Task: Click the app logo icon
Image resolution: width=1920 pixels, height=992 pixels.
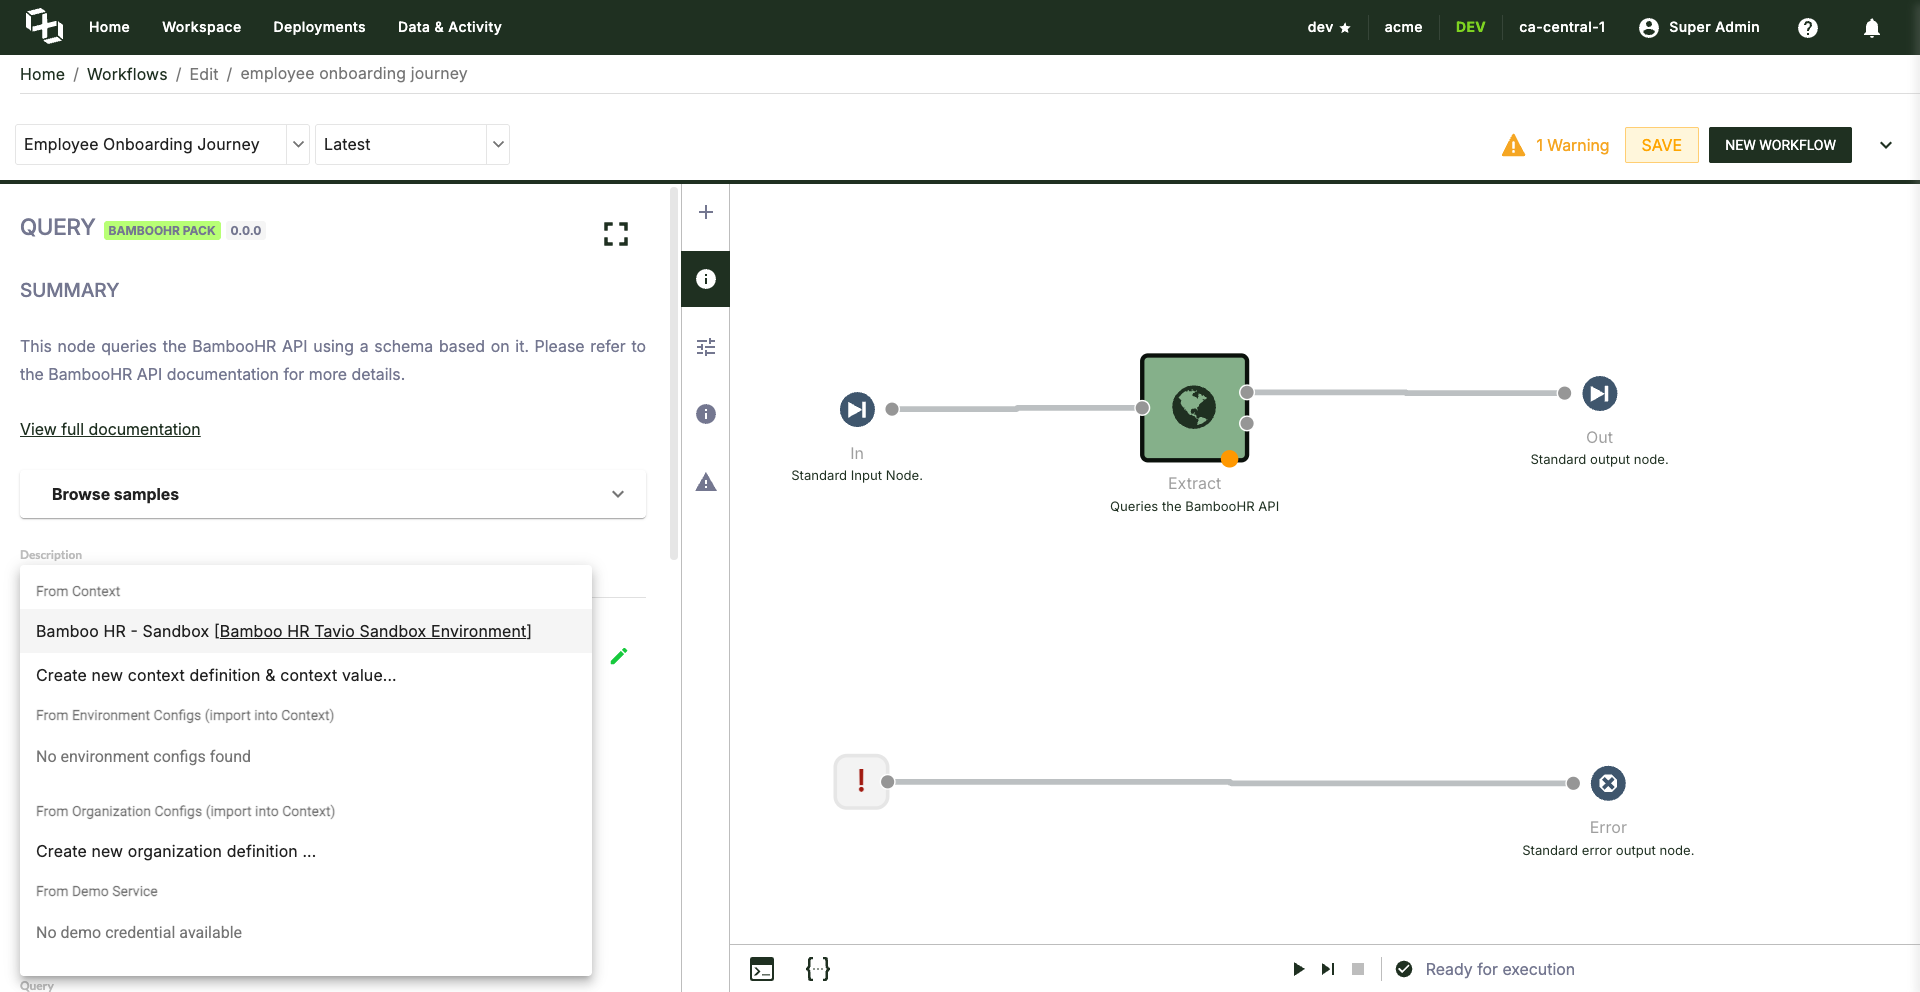Action: tap(44, 26)
